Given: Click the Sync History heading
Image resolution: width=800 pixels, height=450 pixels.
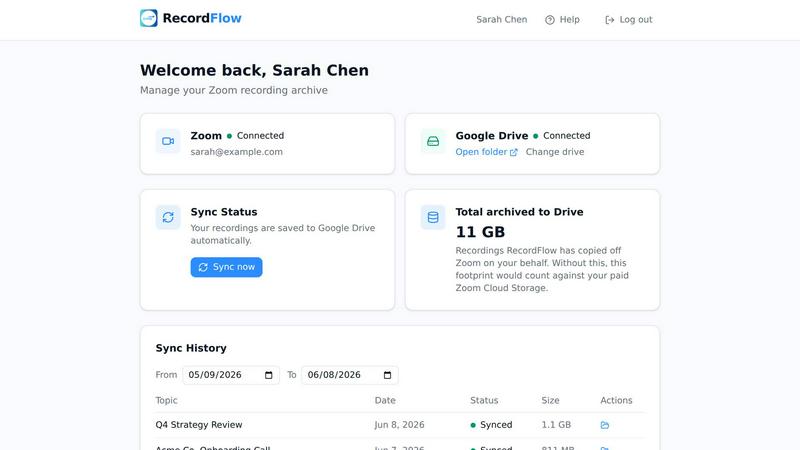Looking at the screenshot, I should (191, 348).
